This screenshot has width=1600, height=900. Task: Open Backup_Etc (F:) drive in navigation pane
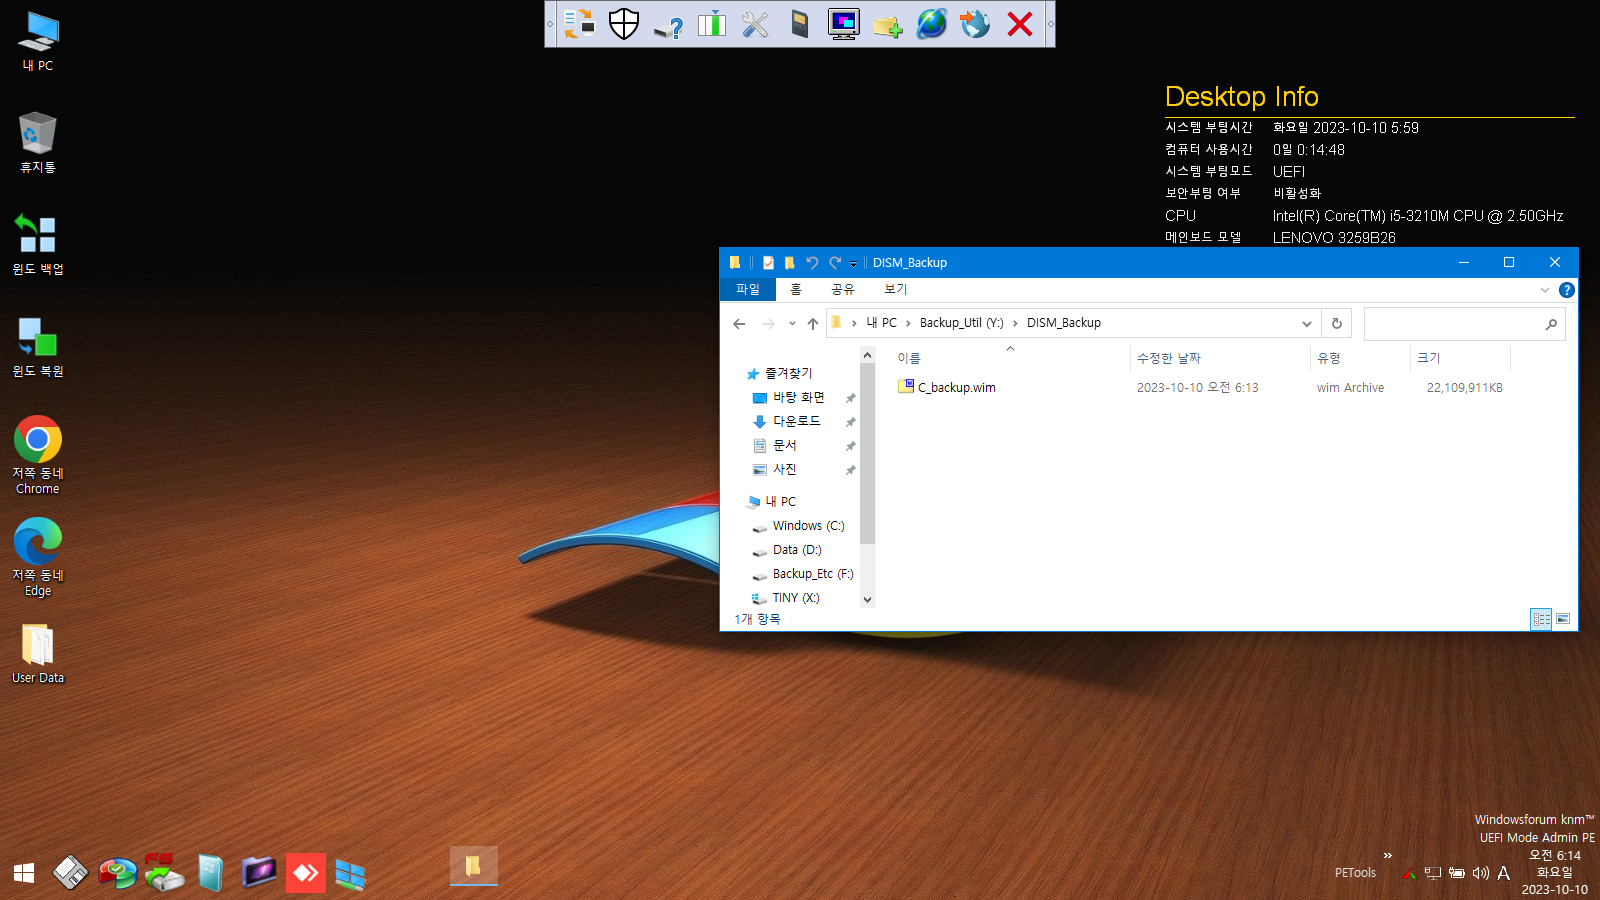tap(812, 574)
